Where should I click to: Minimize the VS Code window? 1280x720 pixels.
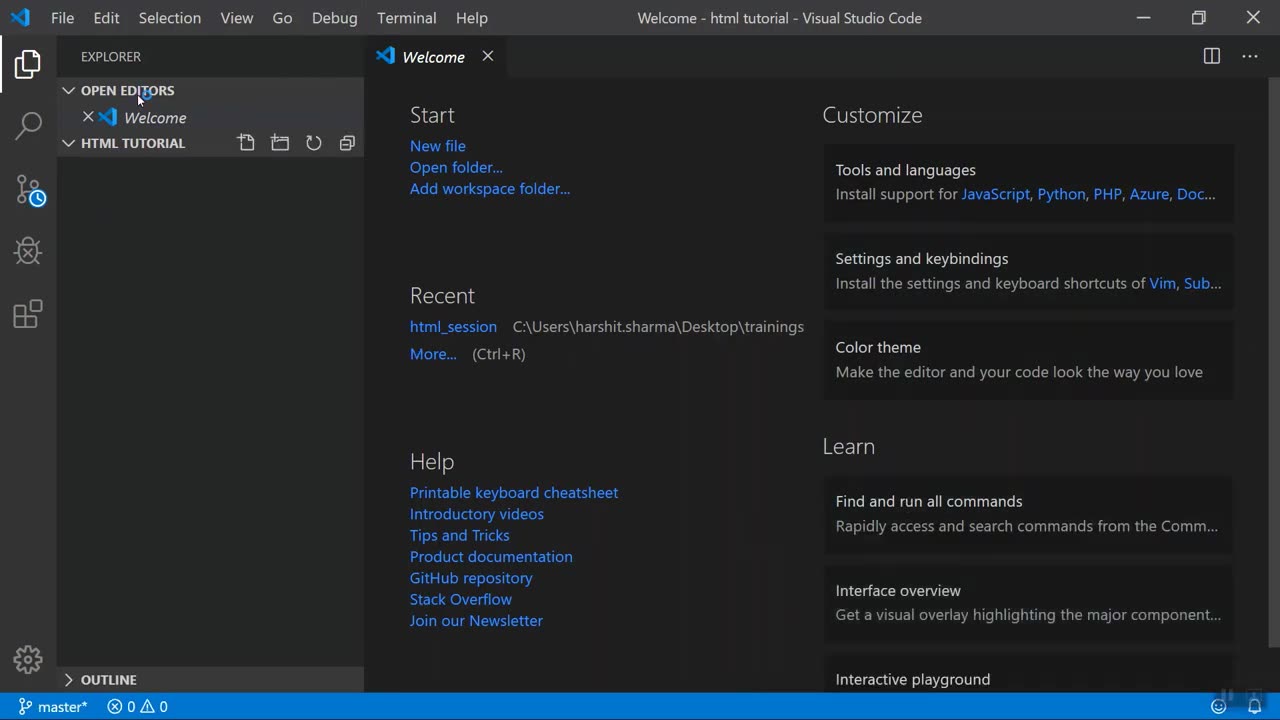click(1144, 18)
